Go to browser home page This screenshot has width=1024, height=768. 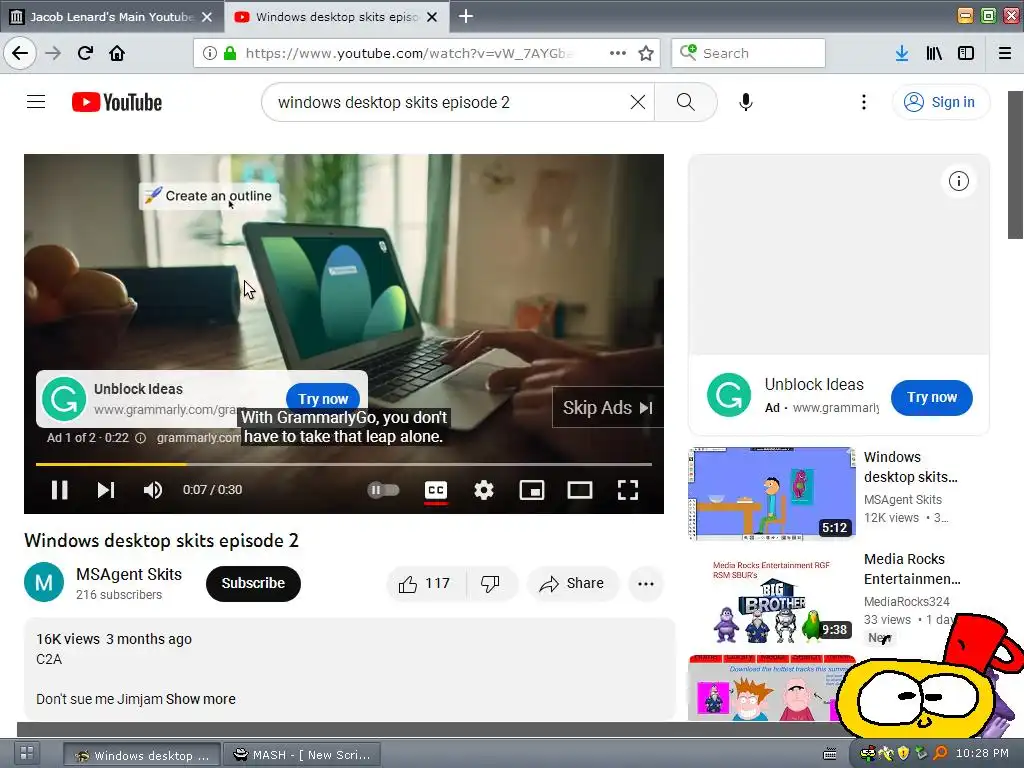117,53
